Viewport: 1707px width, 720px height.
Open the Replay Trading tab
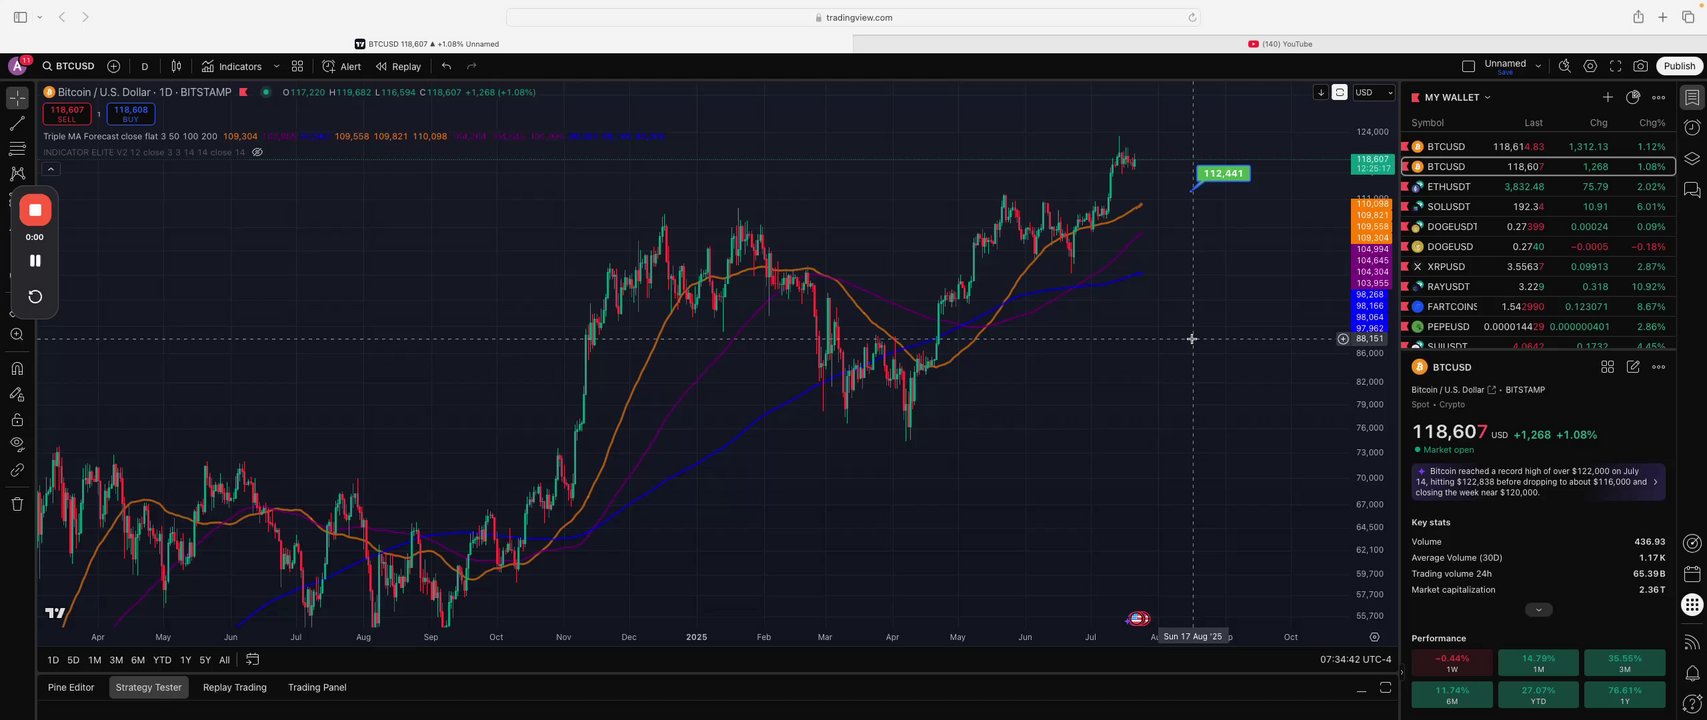point(235,688)
